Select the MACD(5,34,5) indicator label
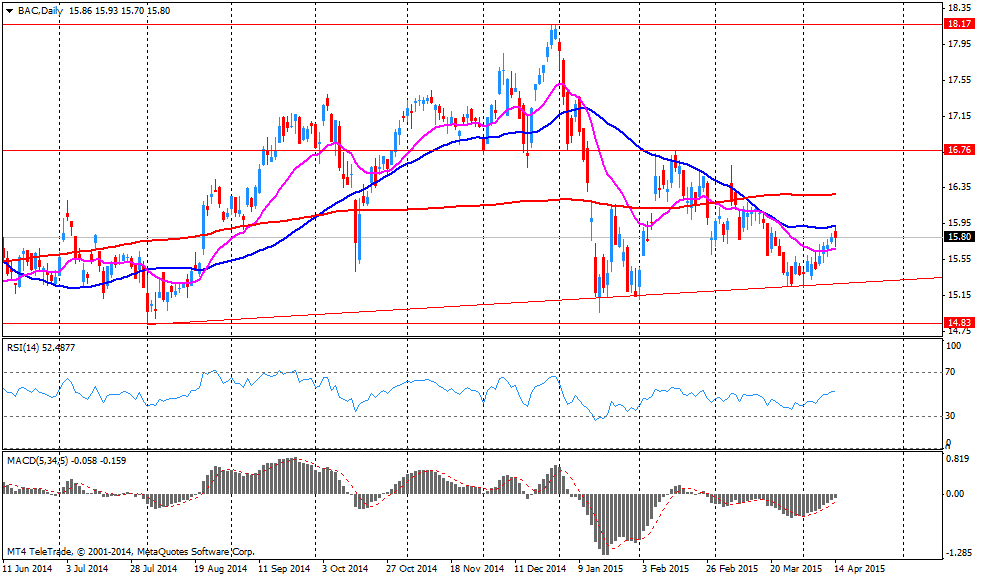The image size is (982, 577). click(x=66, y=460)
